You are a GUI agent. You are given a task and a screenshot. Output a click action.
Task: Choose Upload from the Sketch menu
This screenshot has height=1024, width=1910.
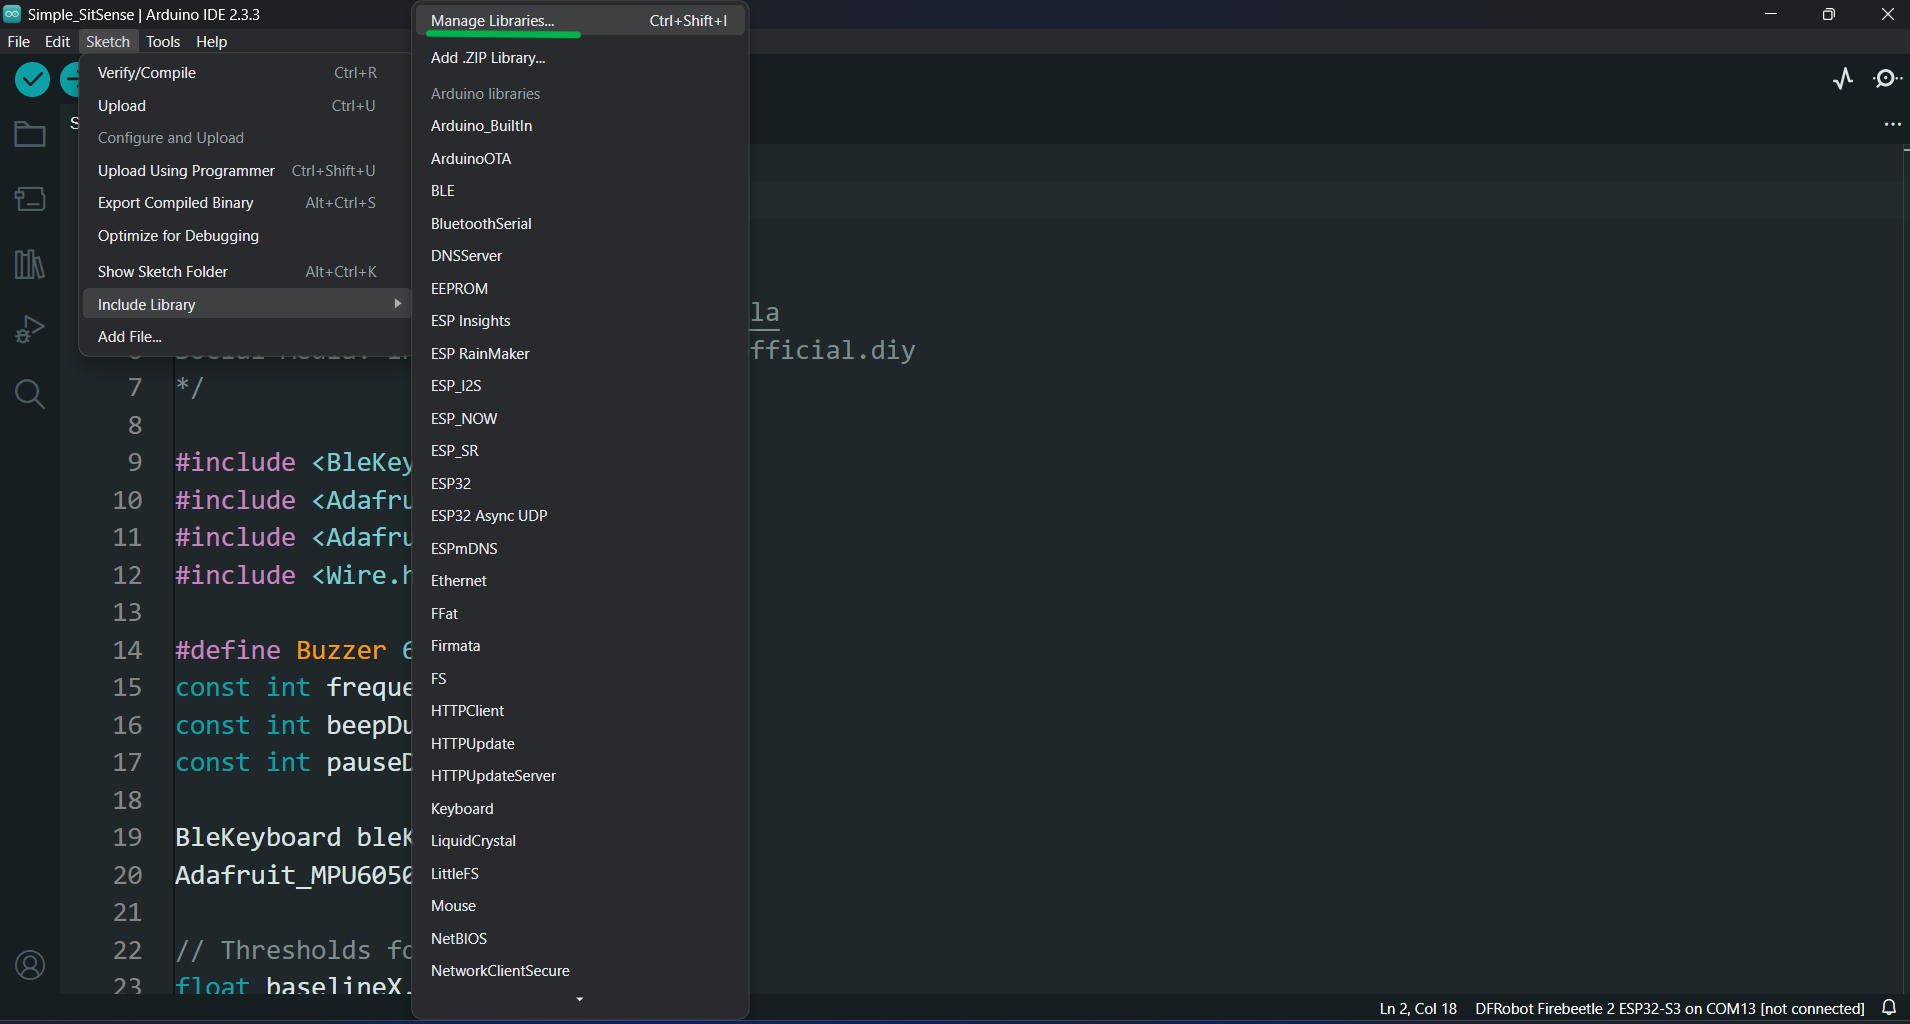click(245, 106)
